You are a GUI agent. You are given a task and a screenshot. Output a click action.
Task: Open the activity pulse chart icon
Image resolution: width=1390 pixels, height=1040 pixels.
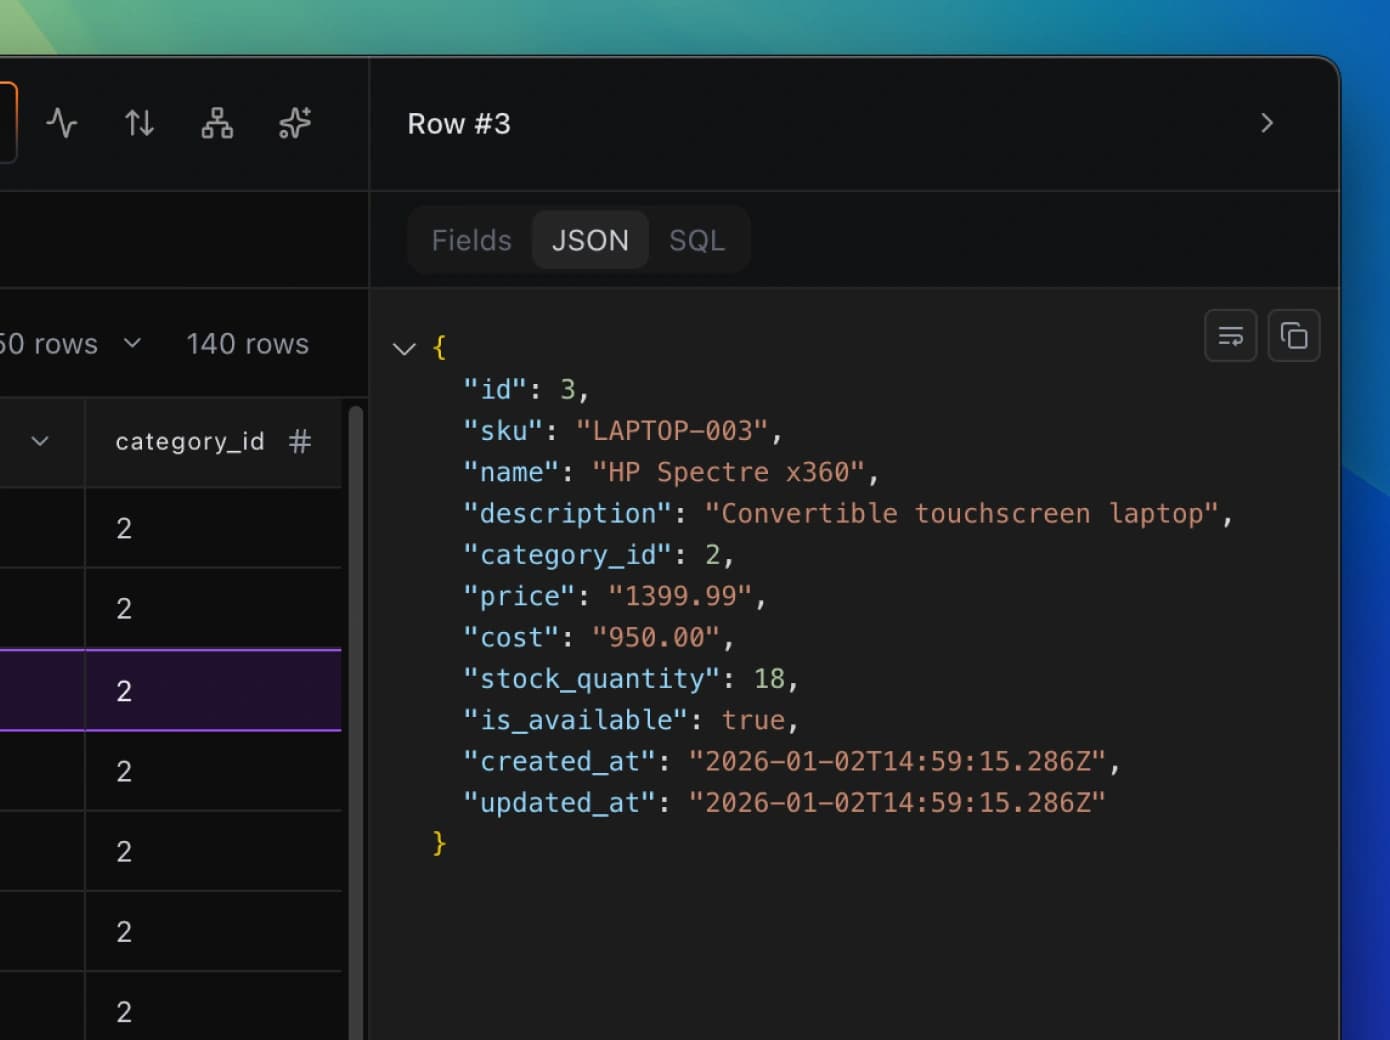[62, 123]
